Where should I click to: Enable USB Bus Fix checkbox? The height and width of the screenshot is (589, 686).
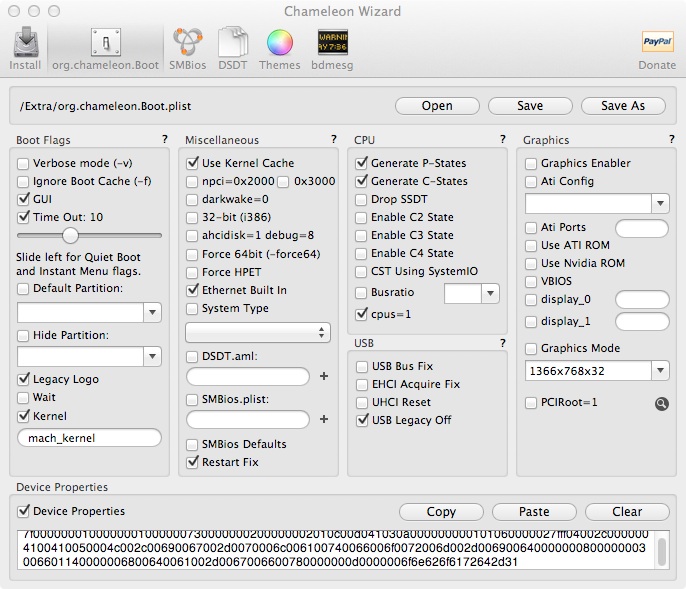click(361, 367)
